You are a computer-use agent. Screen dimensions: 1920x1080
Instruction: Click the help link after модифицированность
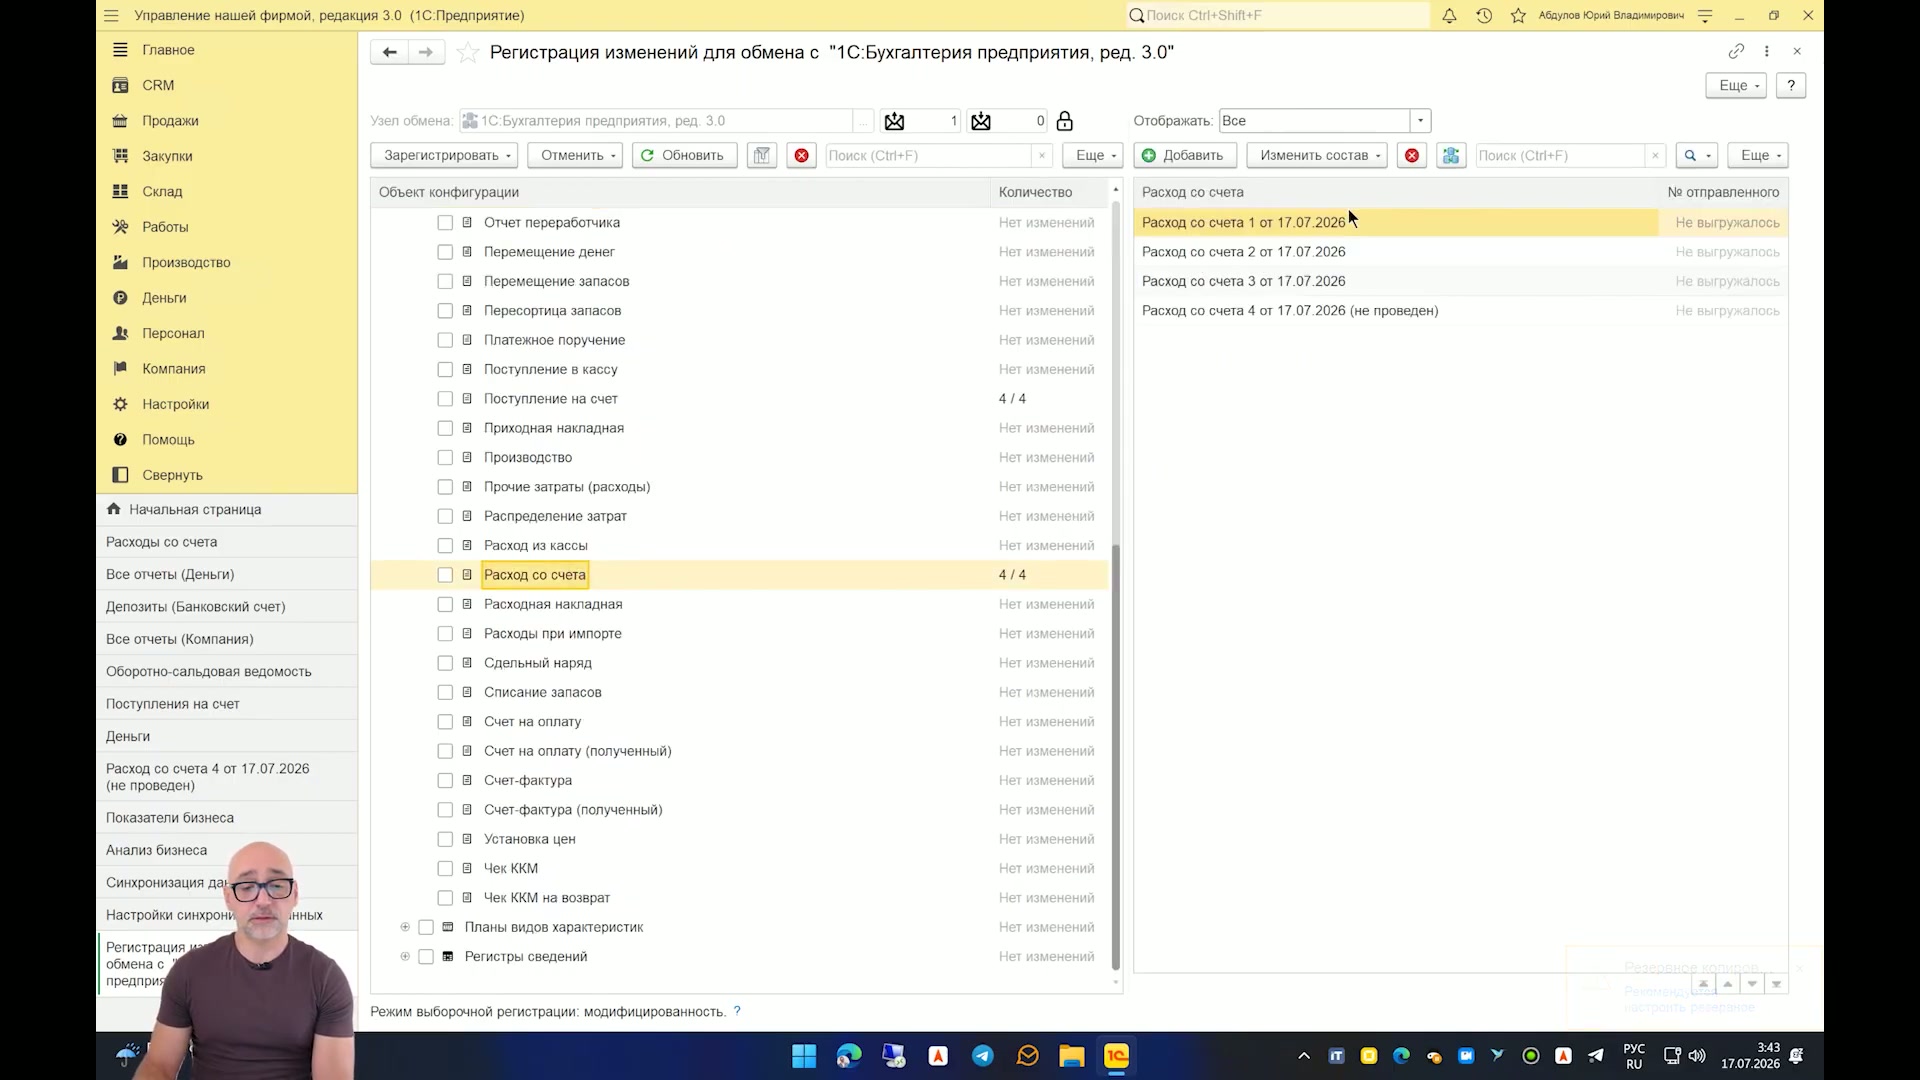pos(737,1011)
